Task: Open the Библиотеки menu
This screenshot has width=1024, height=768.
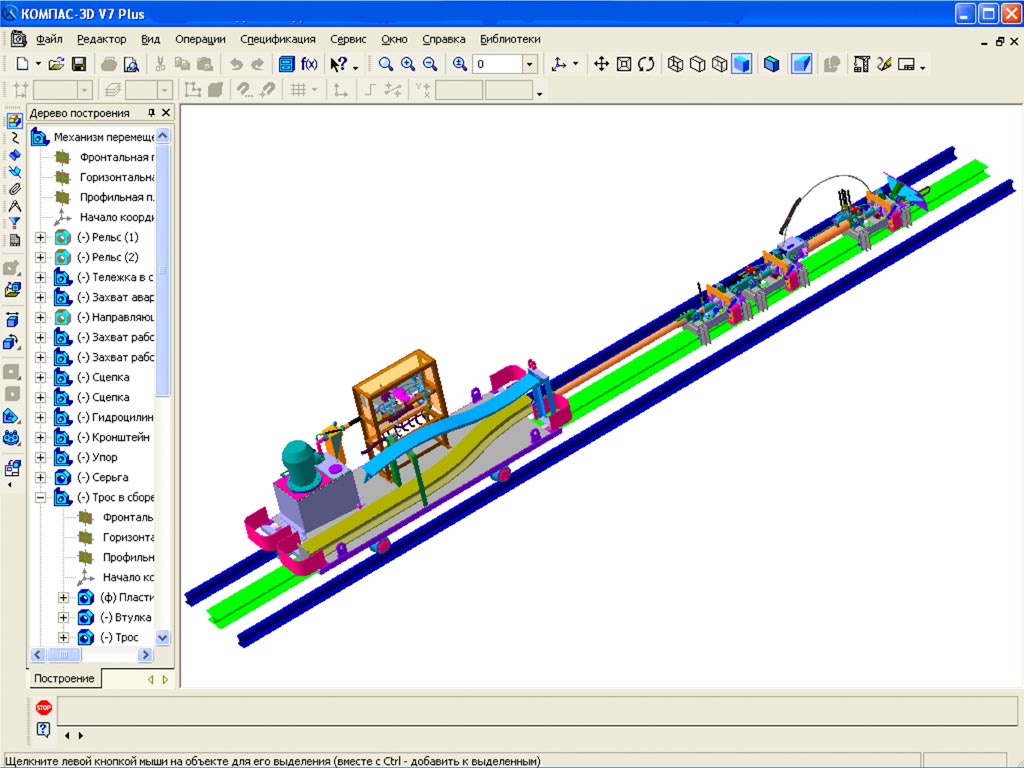Action: [510, 39]
